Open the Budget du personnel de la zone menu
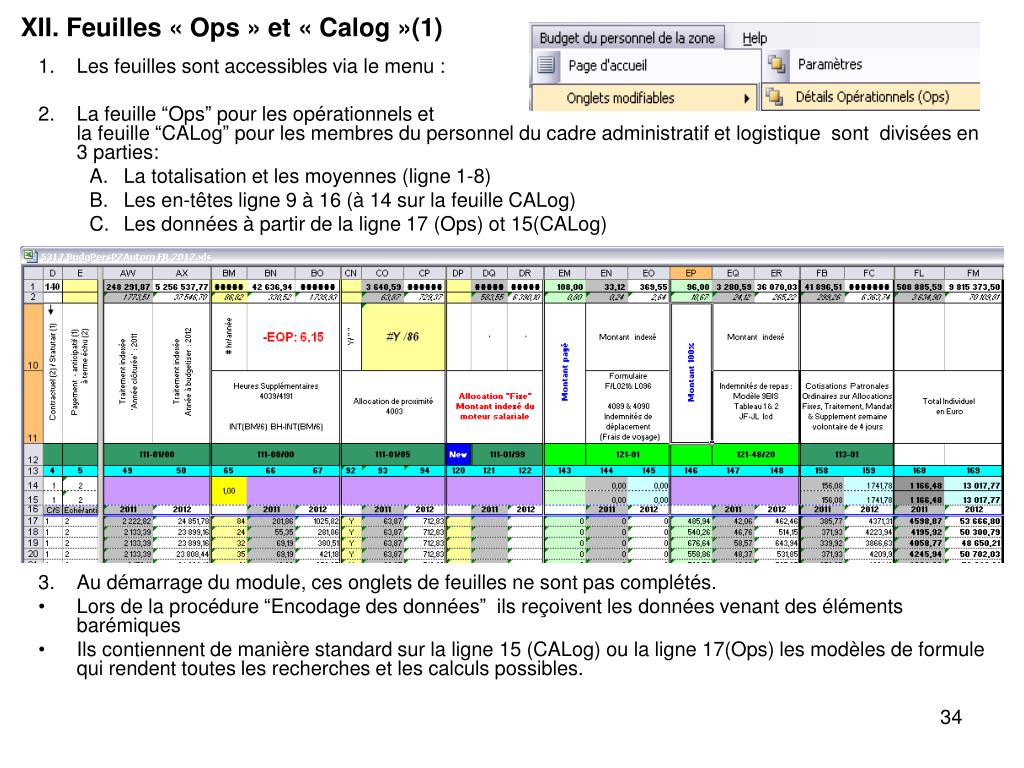This screenshot has height=768, width=1024. coord(627,38)
